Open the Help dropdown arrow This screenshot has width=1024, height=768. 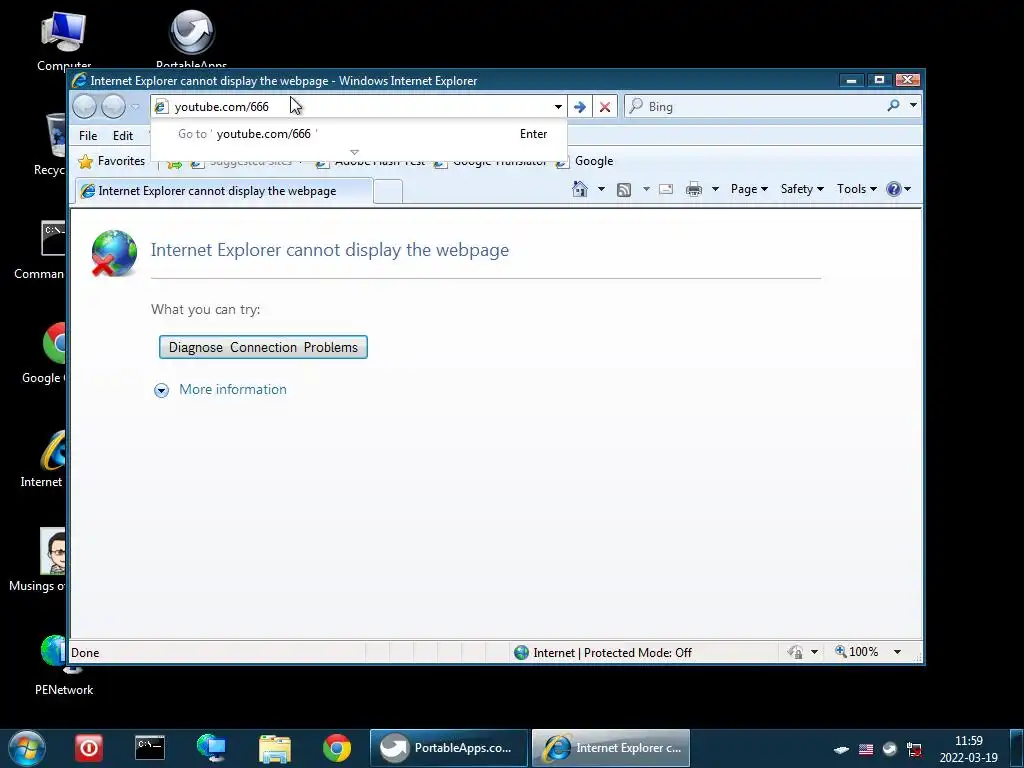click(x=907, y=189)
